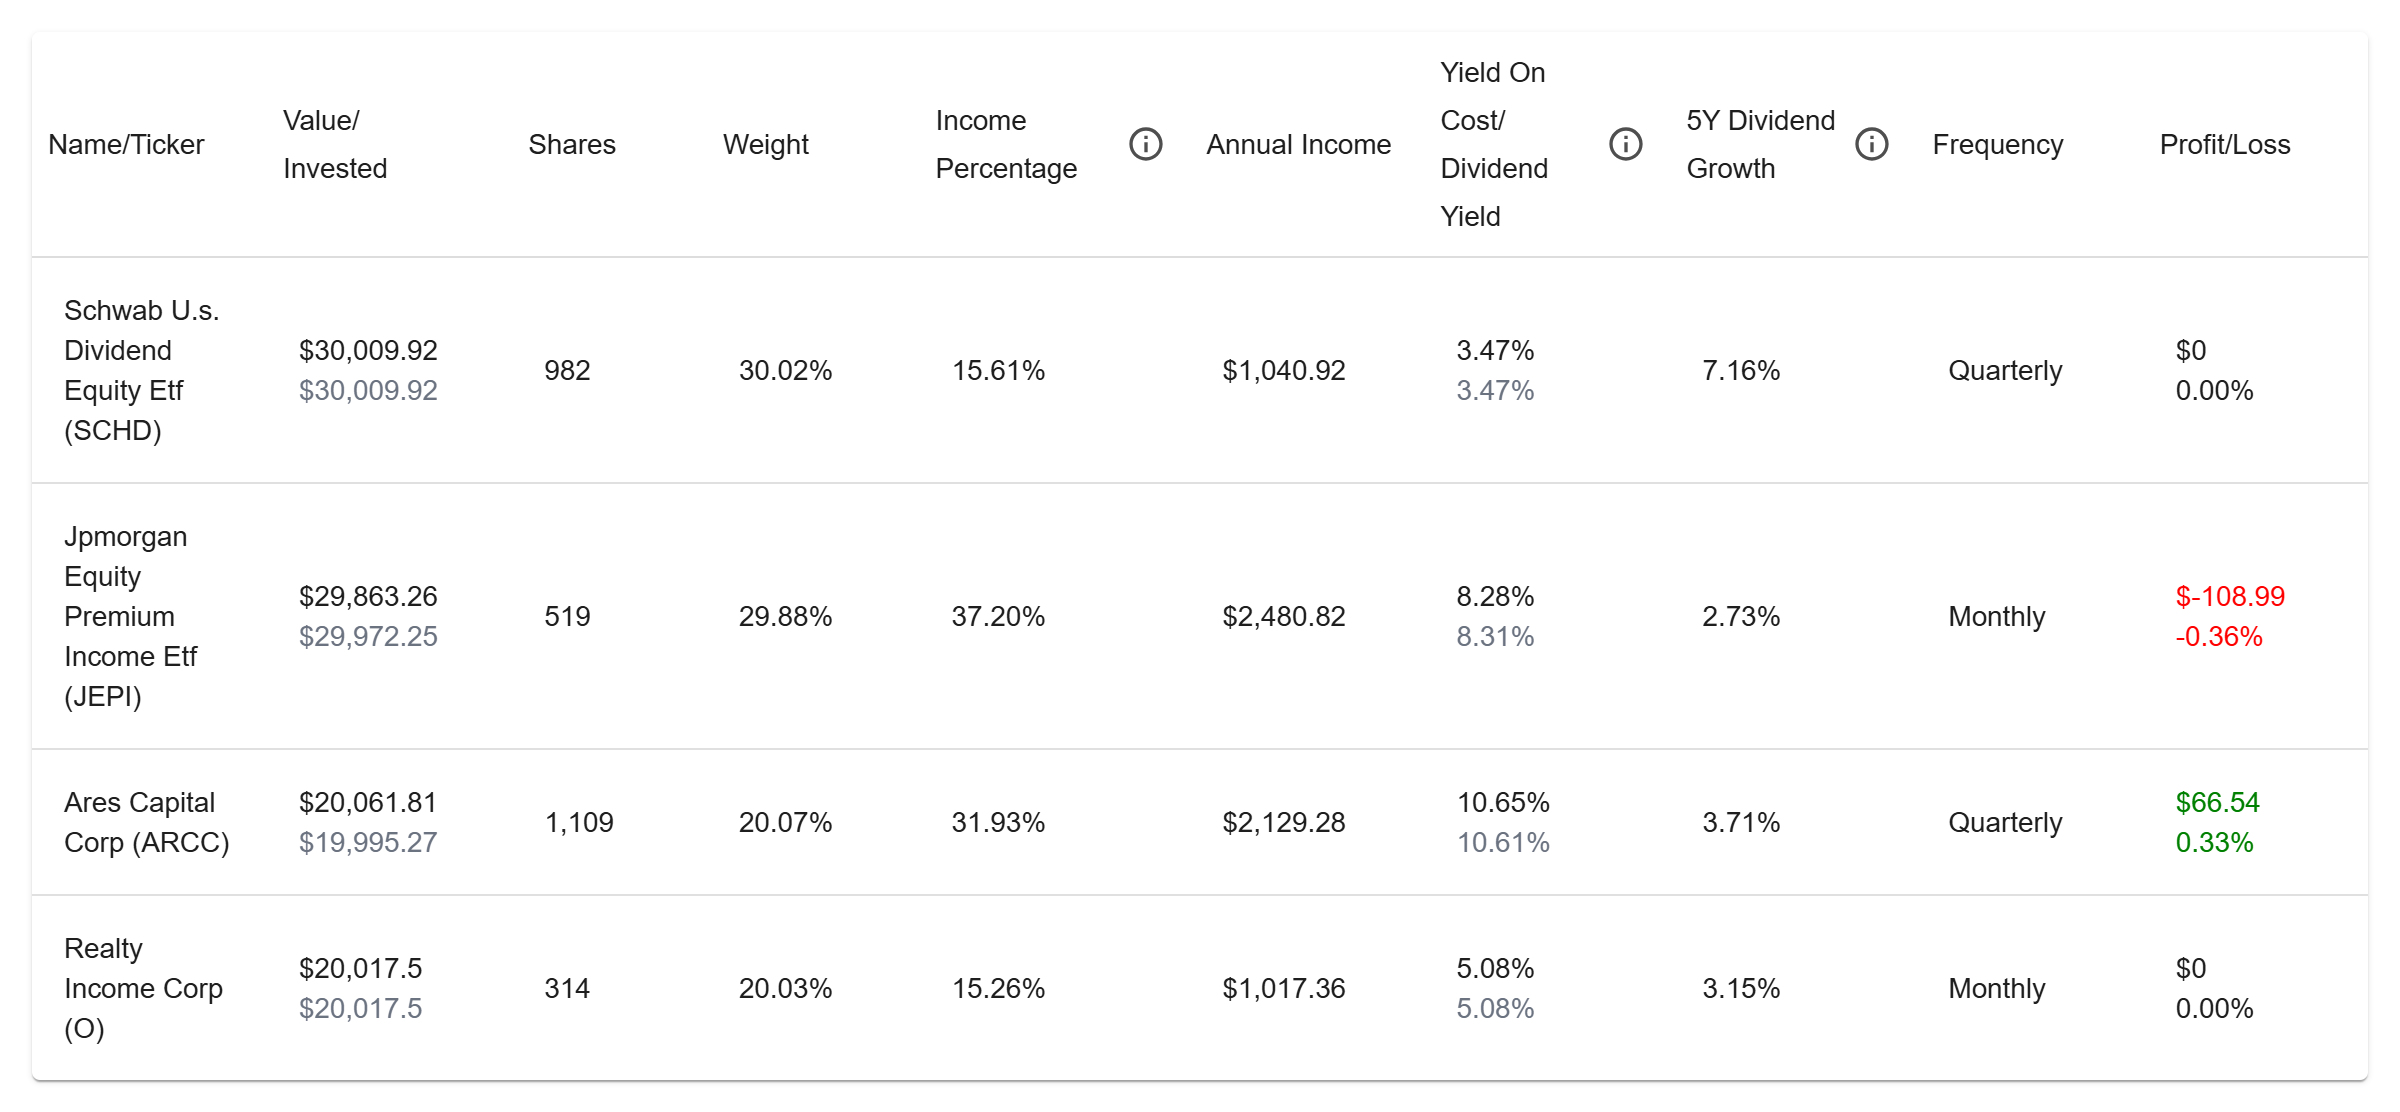Click the Income Percentage info icon
This screenshot has height=1112, width=2400.
click(x=1145, y=144)
